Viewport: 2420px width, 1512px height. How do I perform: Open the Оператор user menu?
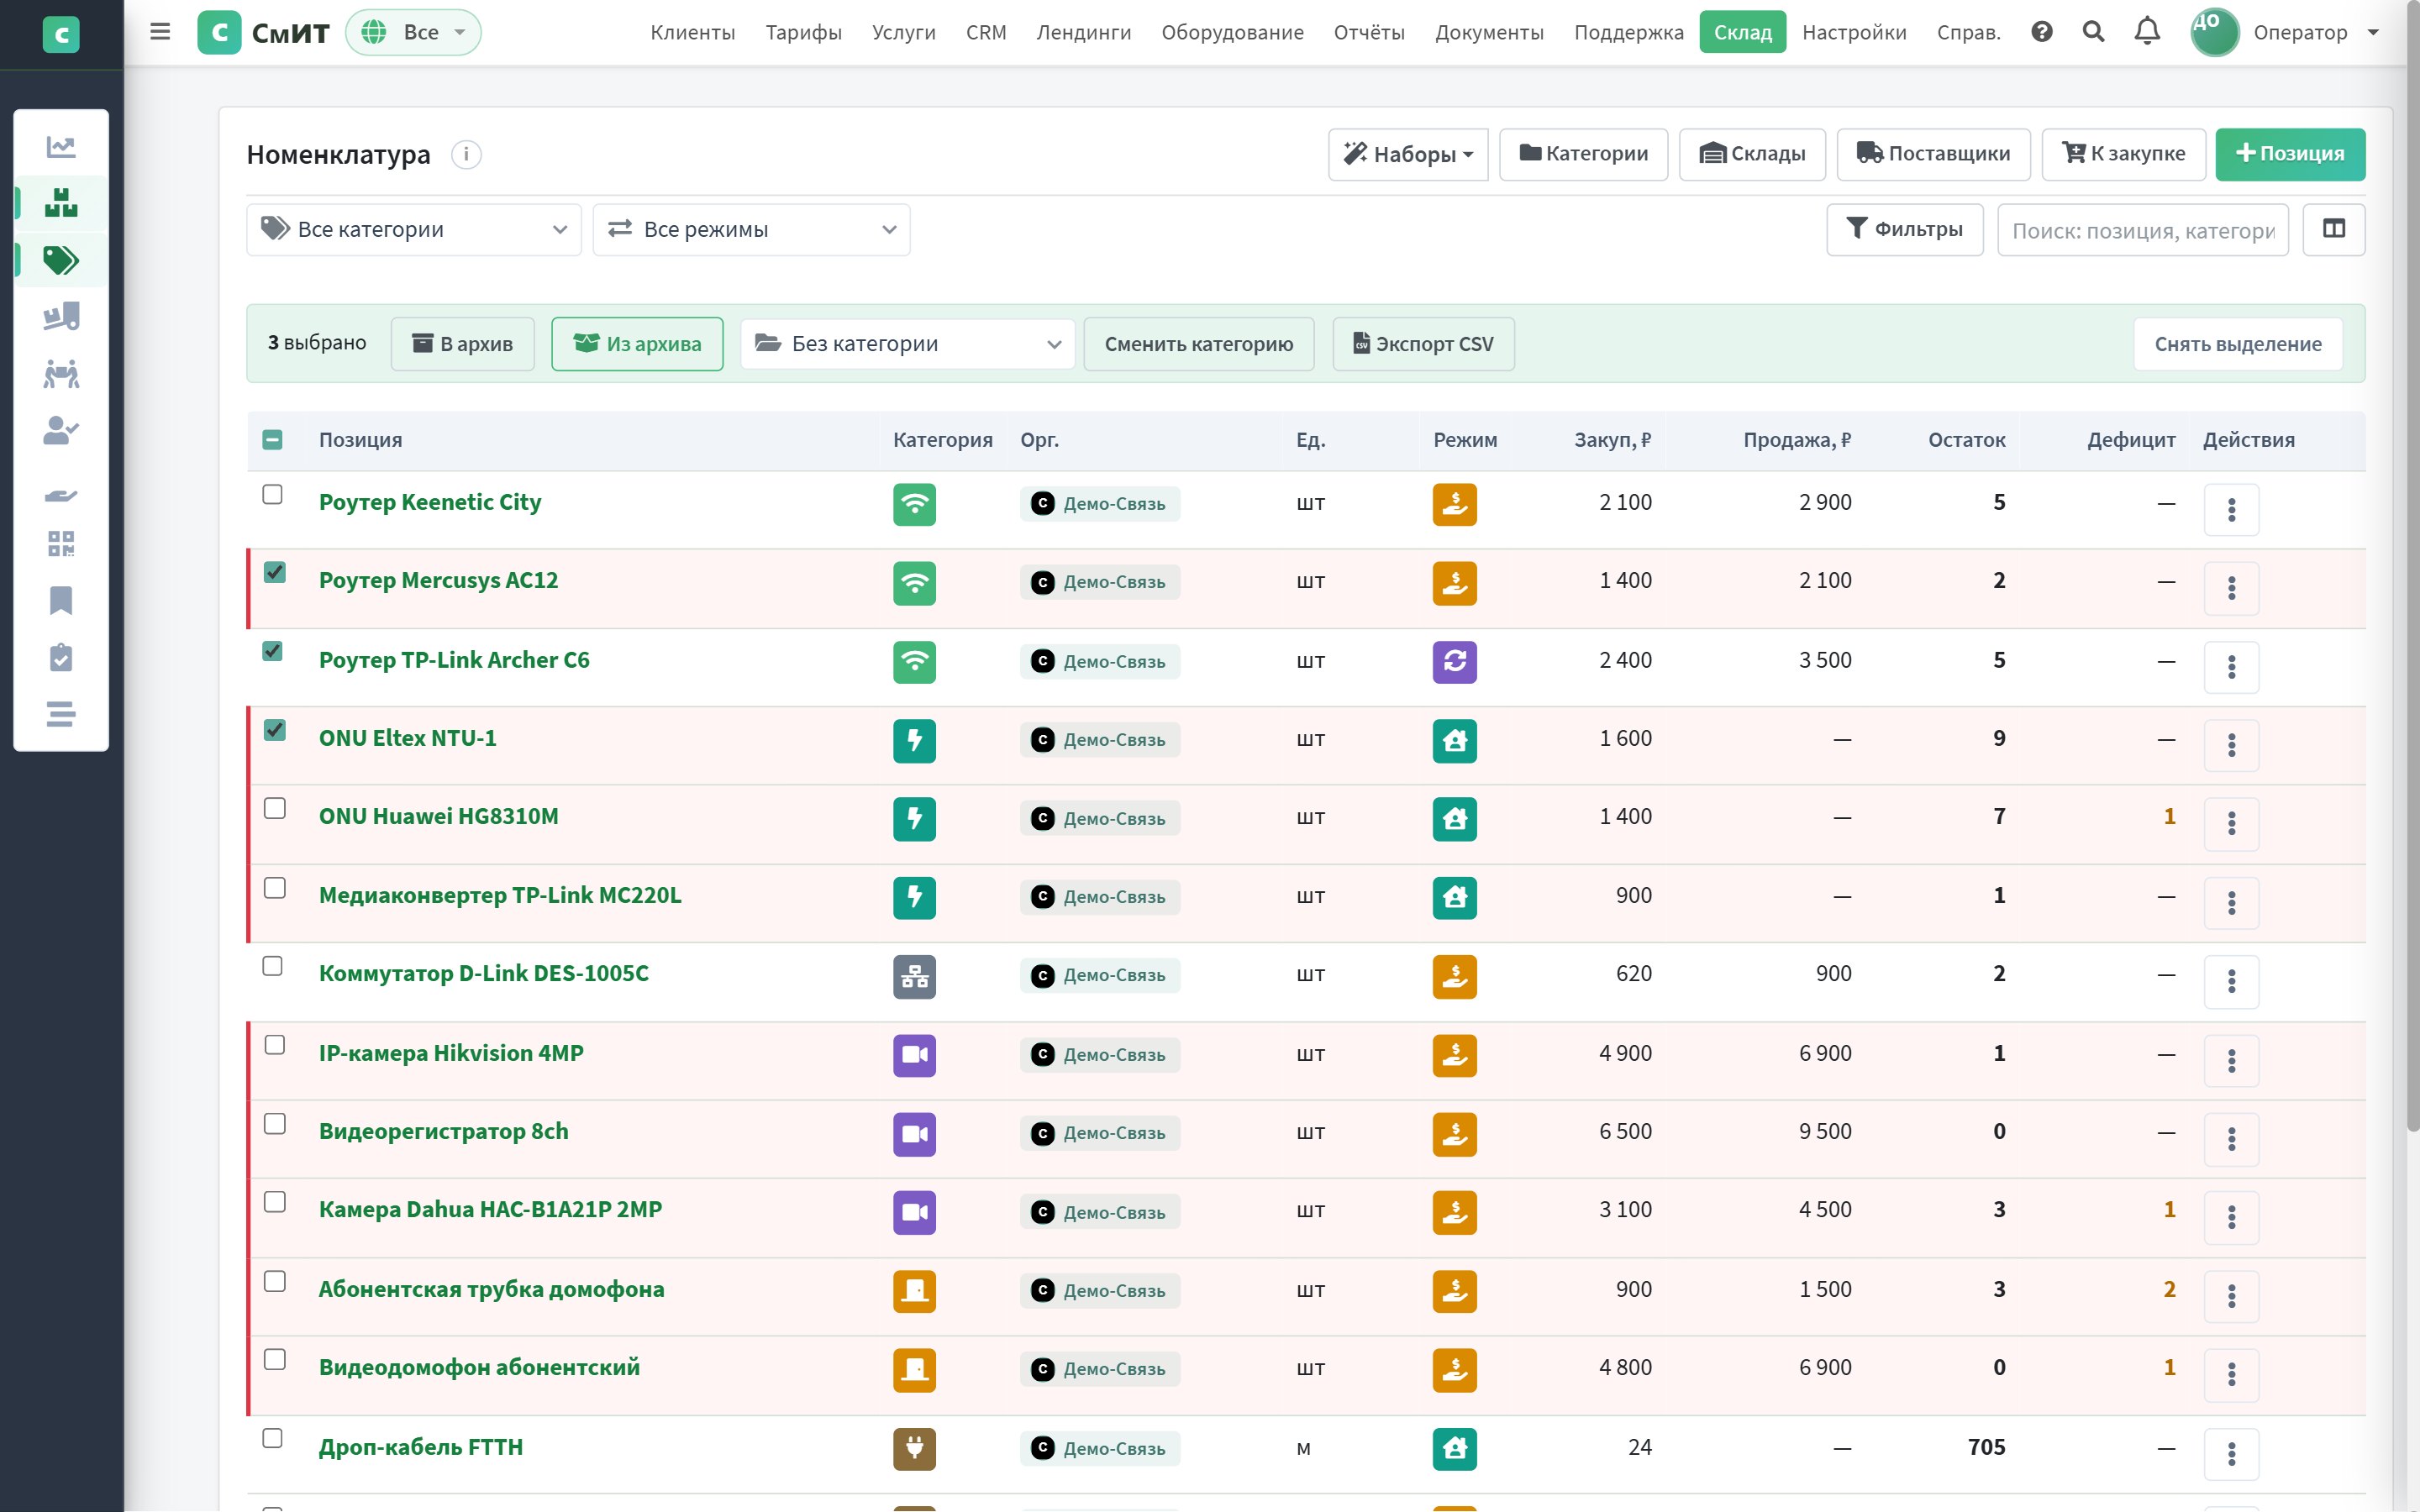click(2285, 32)
